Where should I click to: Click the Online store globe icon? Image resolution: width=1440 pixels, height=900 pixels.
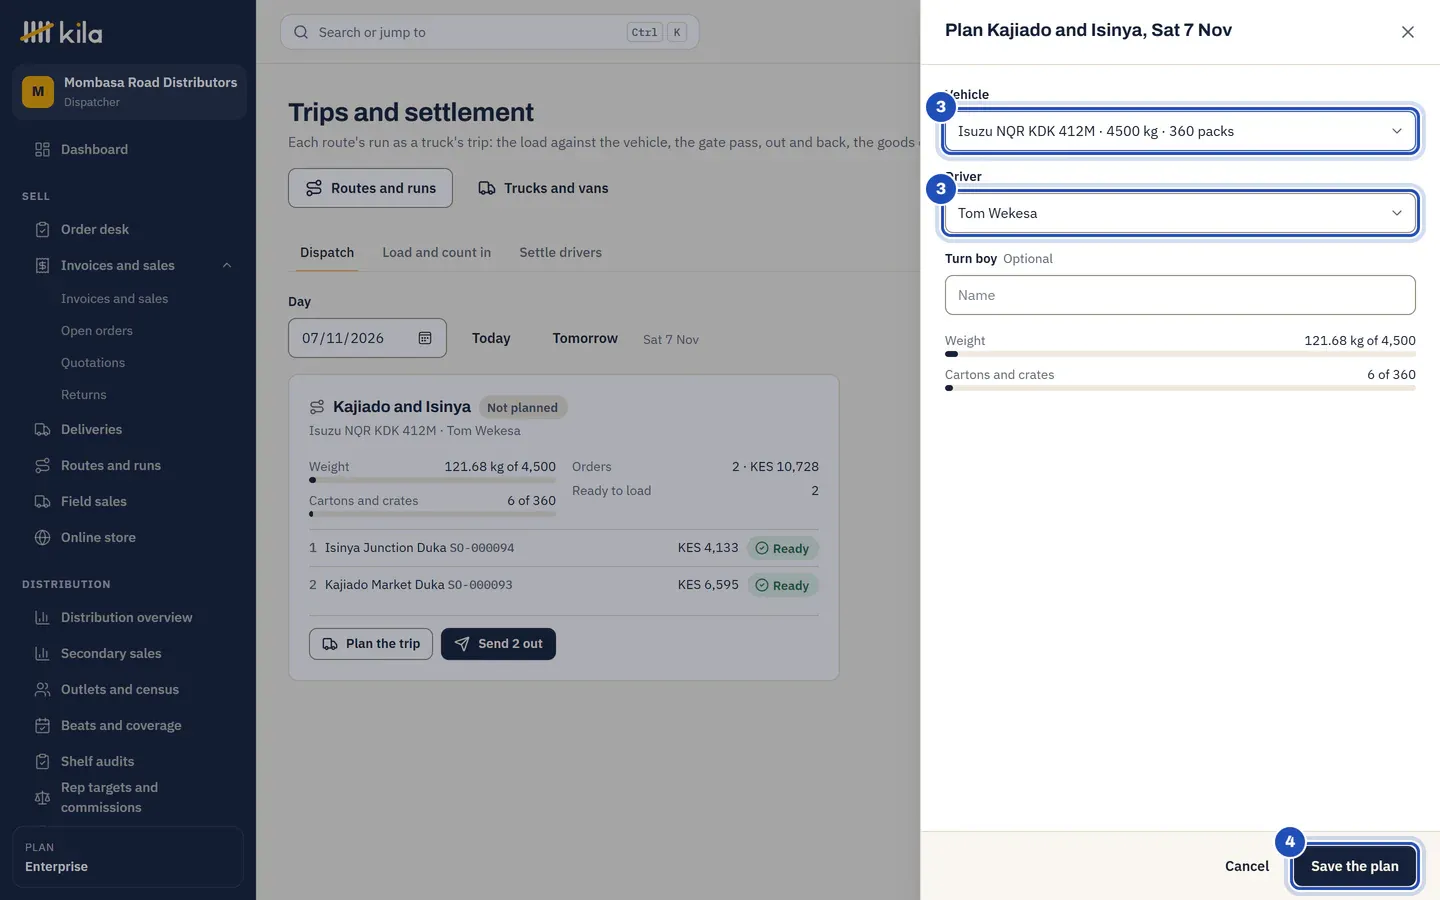click(42, 538)
